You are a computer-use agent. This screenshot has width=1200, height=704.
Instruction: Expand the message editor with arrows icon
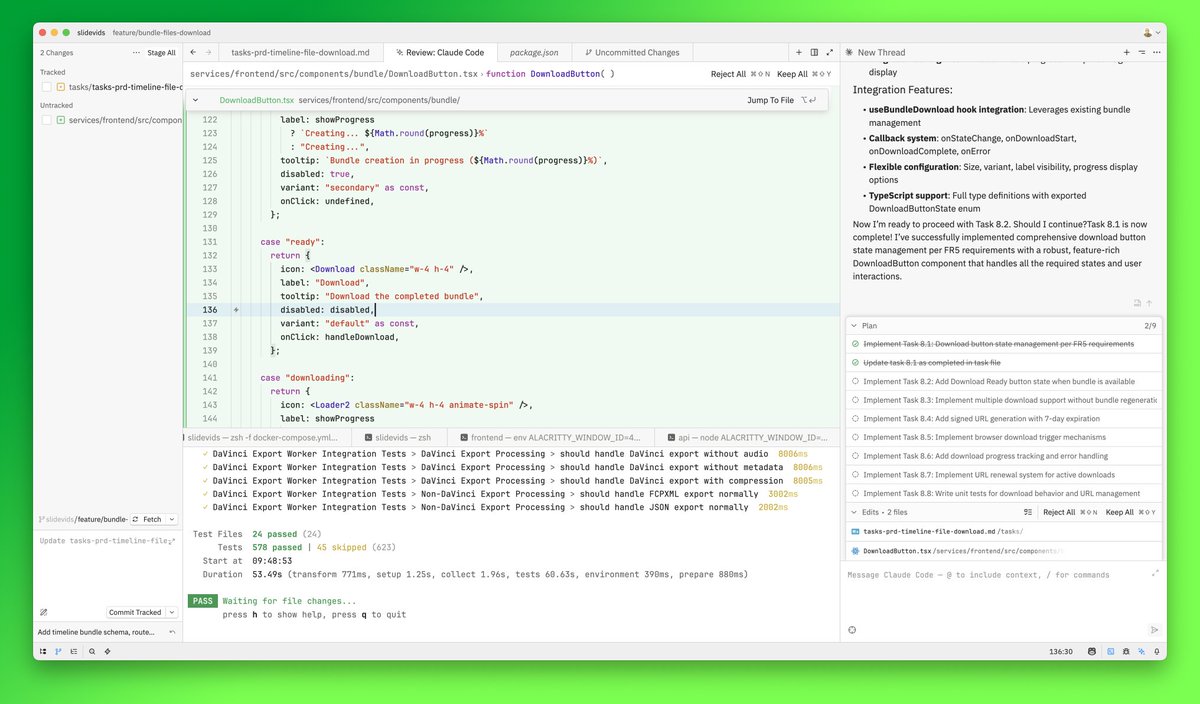(1156, 573)
